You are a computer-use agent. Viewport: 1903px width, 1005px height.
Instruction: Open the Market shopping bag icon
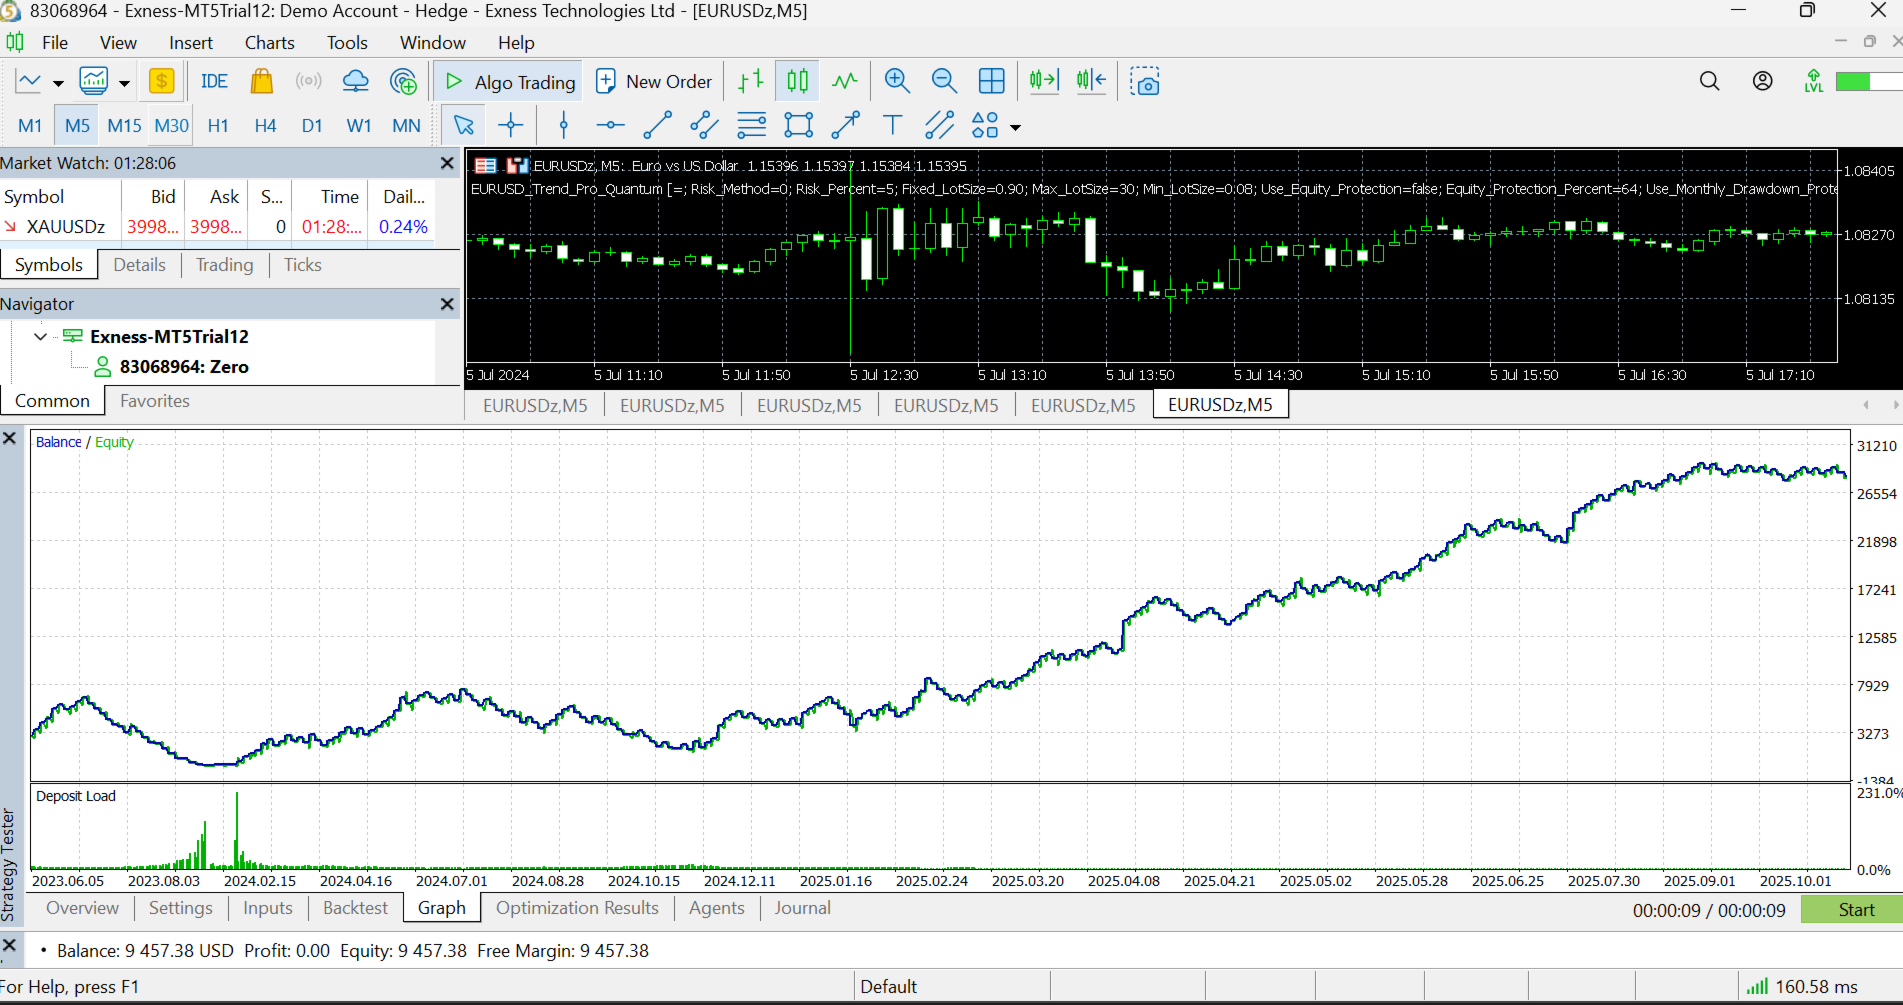pos(262,81)
